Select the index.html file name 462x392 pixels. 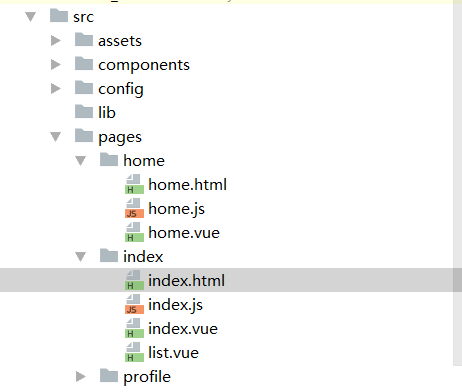(186, 280)
